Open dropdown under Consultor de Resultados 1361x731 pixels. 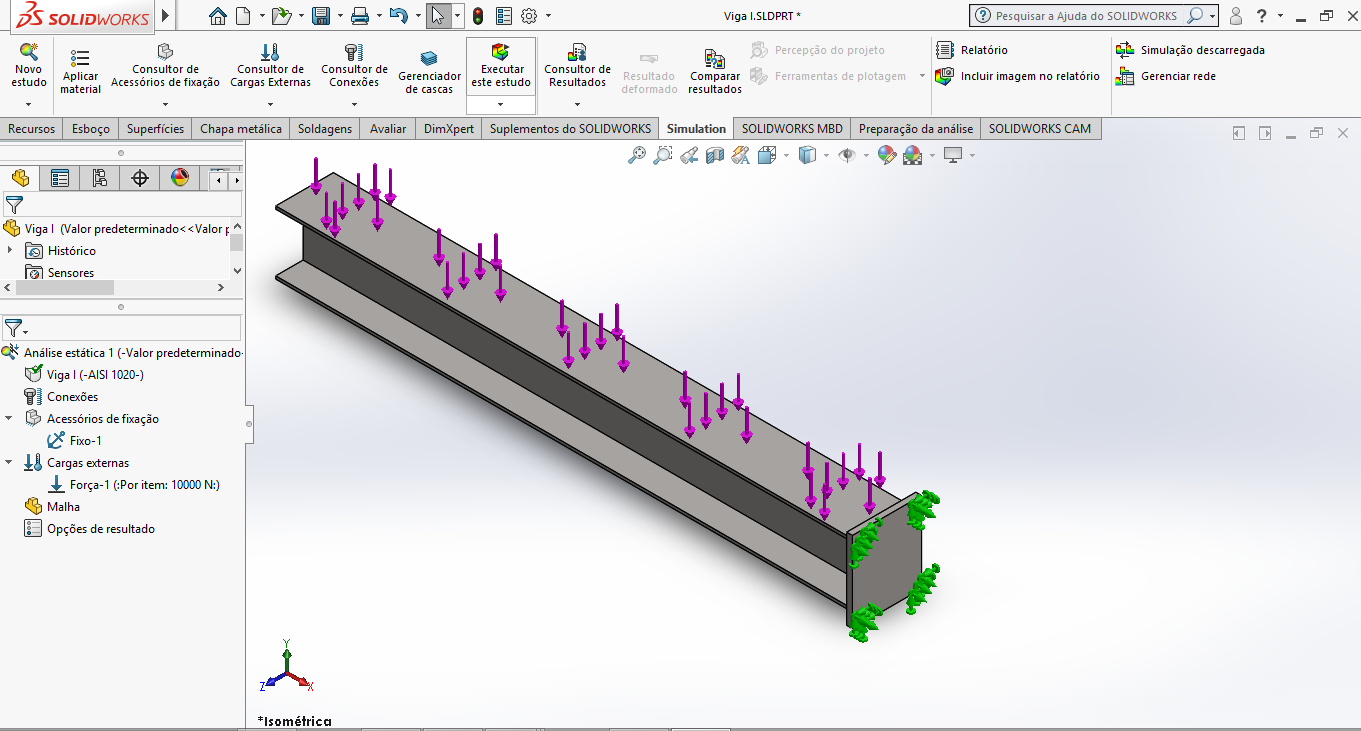577,104
